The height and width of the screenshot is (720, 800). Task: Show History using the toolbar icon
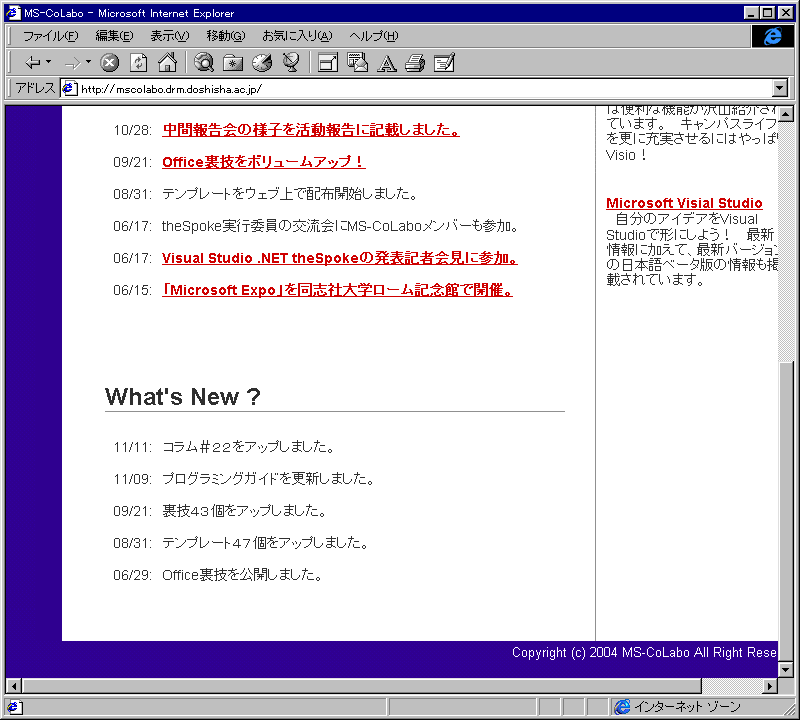[x=262, y=63]
